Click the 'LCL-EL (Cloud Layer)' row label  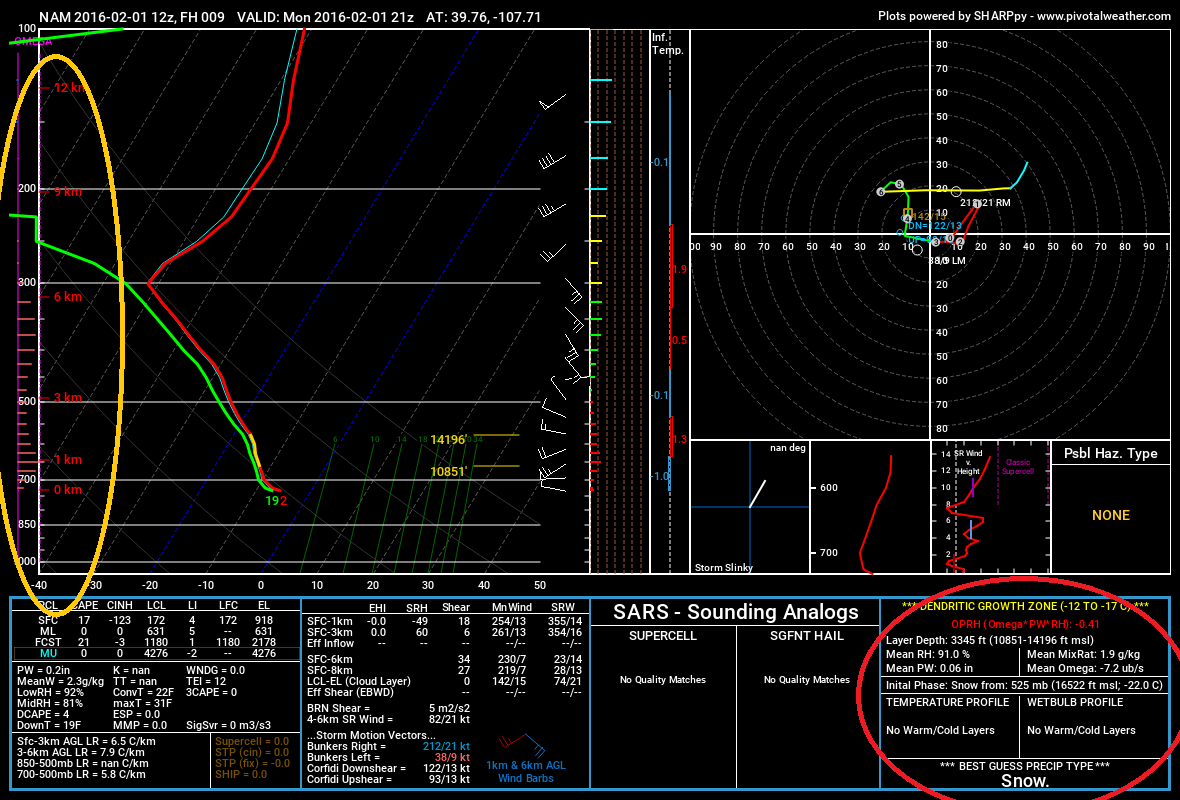click(359, 681)
